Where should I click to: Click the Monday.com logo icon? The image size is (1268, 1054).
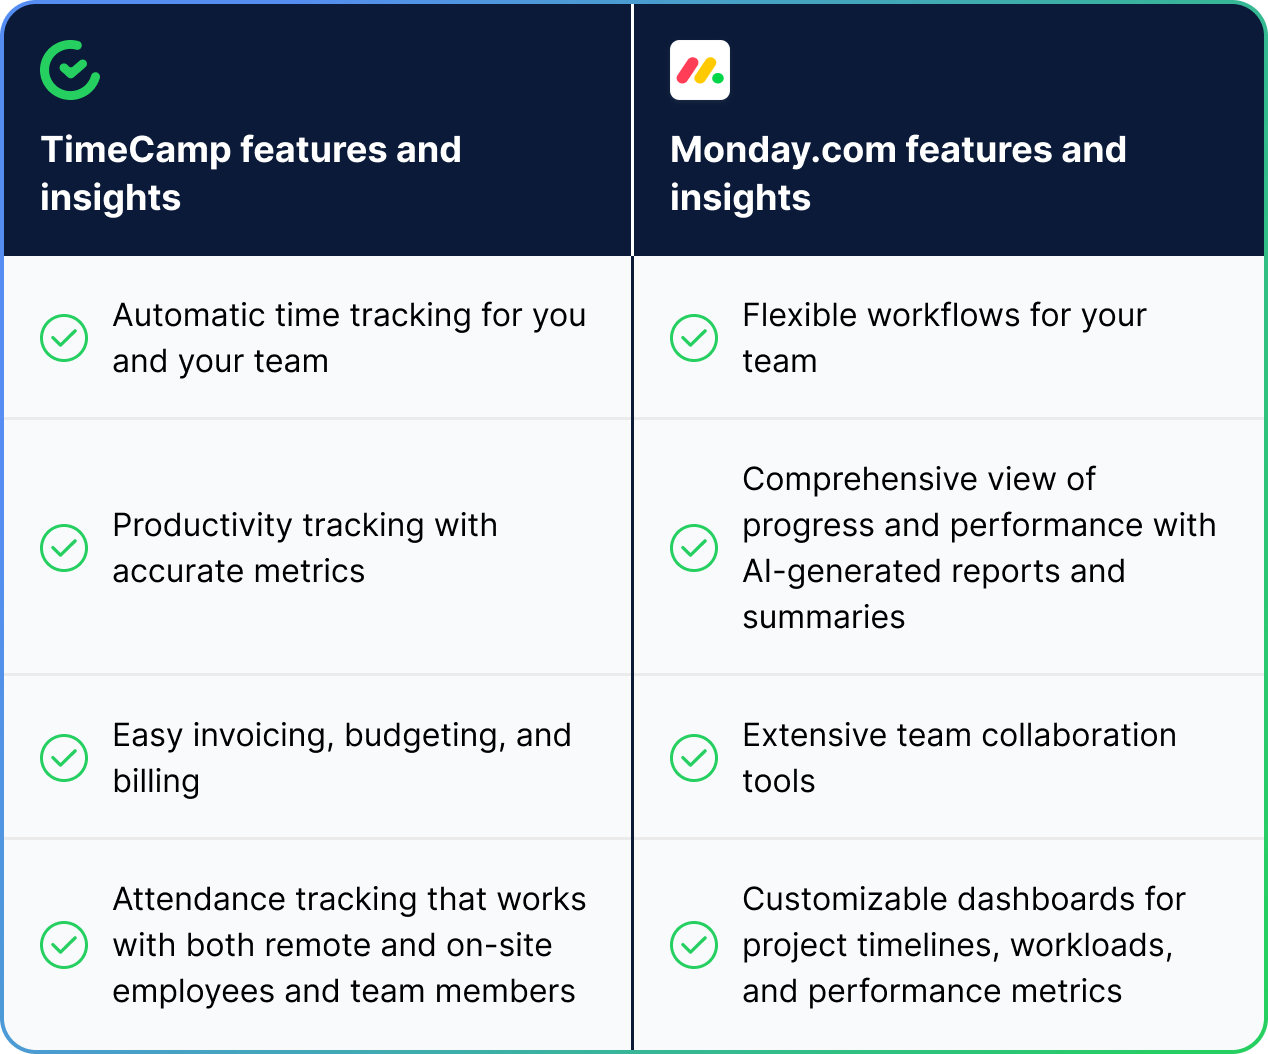click(x=700, y=70)
